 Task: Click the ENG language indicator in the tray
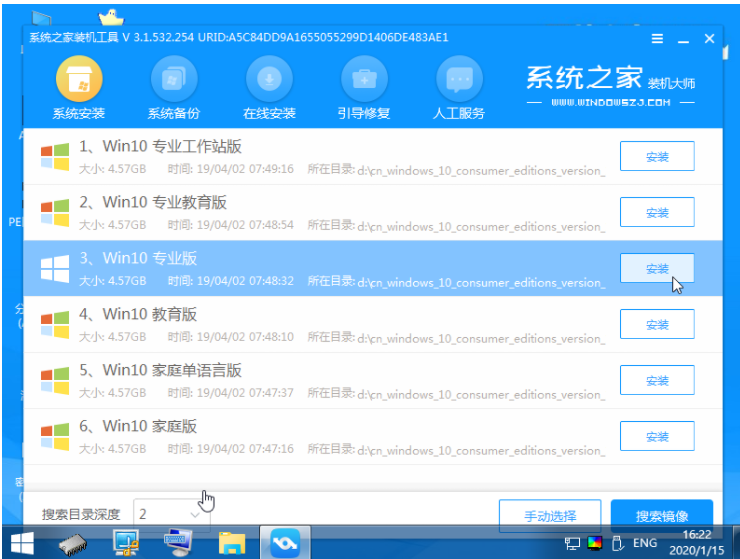[645, 543]
